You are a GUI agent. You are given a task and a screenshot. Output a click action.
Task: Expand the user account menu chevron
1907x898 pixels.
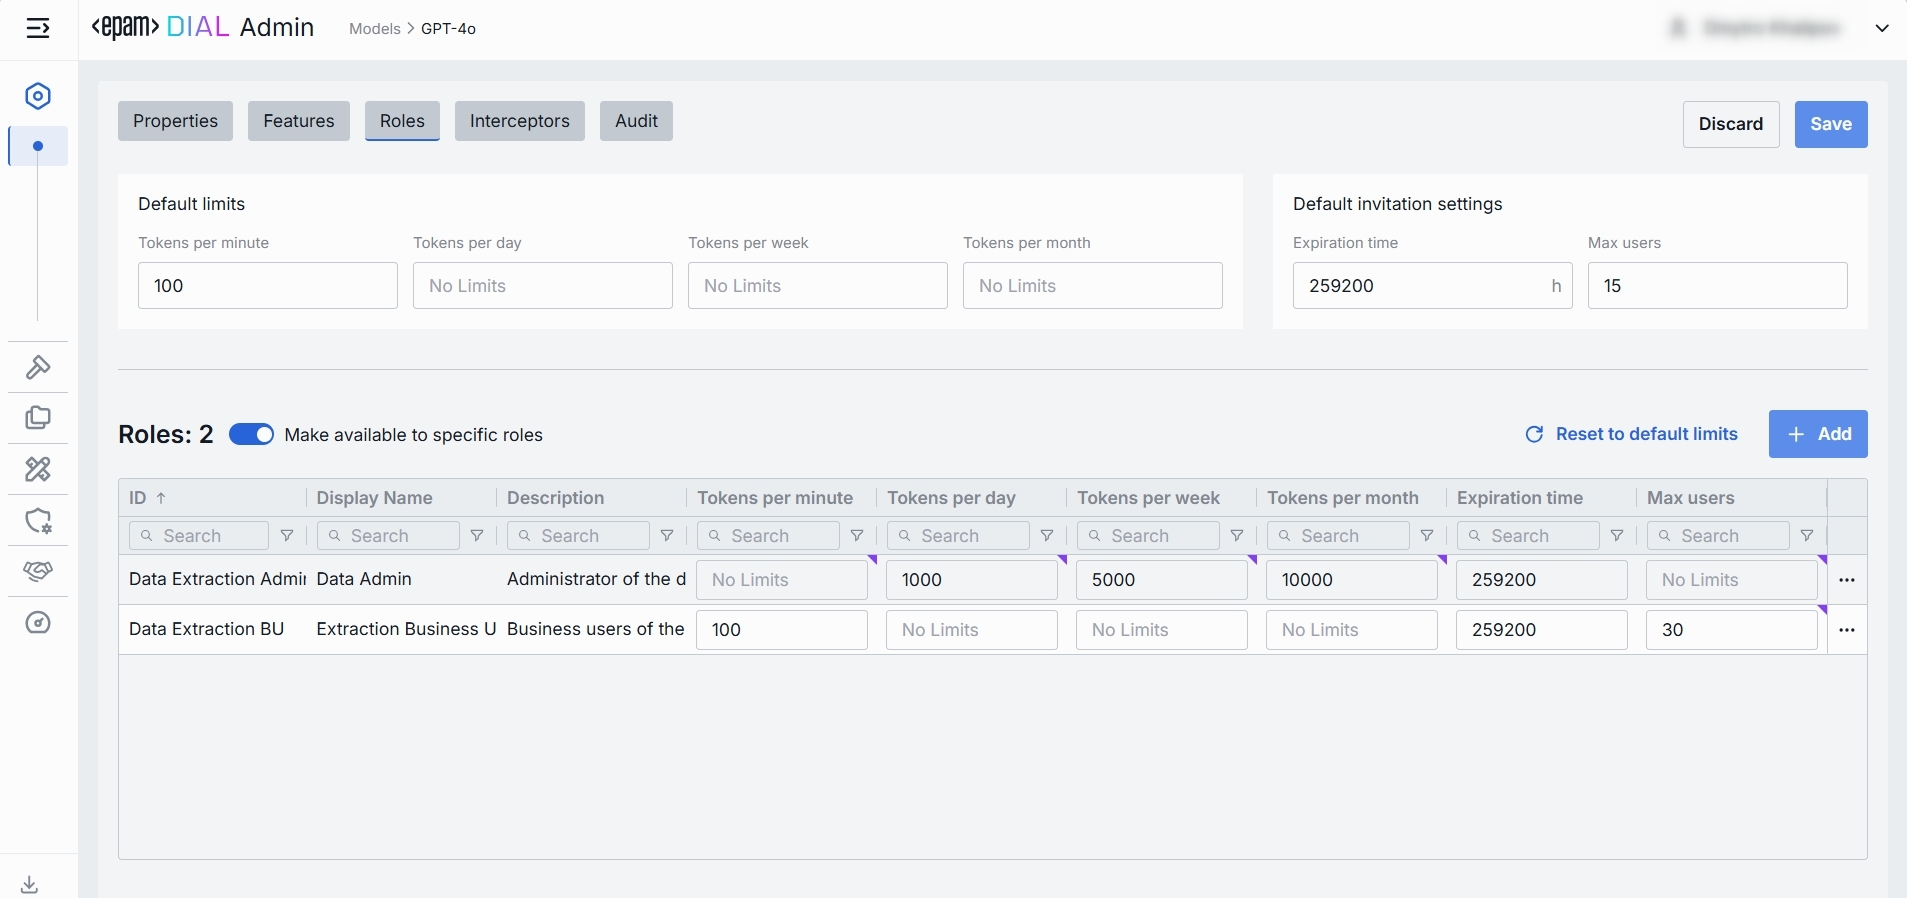1881,28
